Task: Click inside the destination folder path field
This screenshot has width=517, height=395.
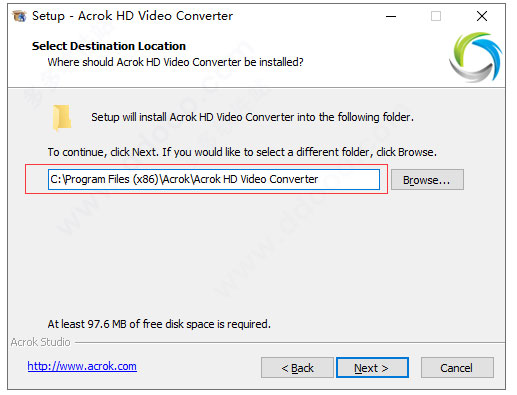Action: (214, 179)
